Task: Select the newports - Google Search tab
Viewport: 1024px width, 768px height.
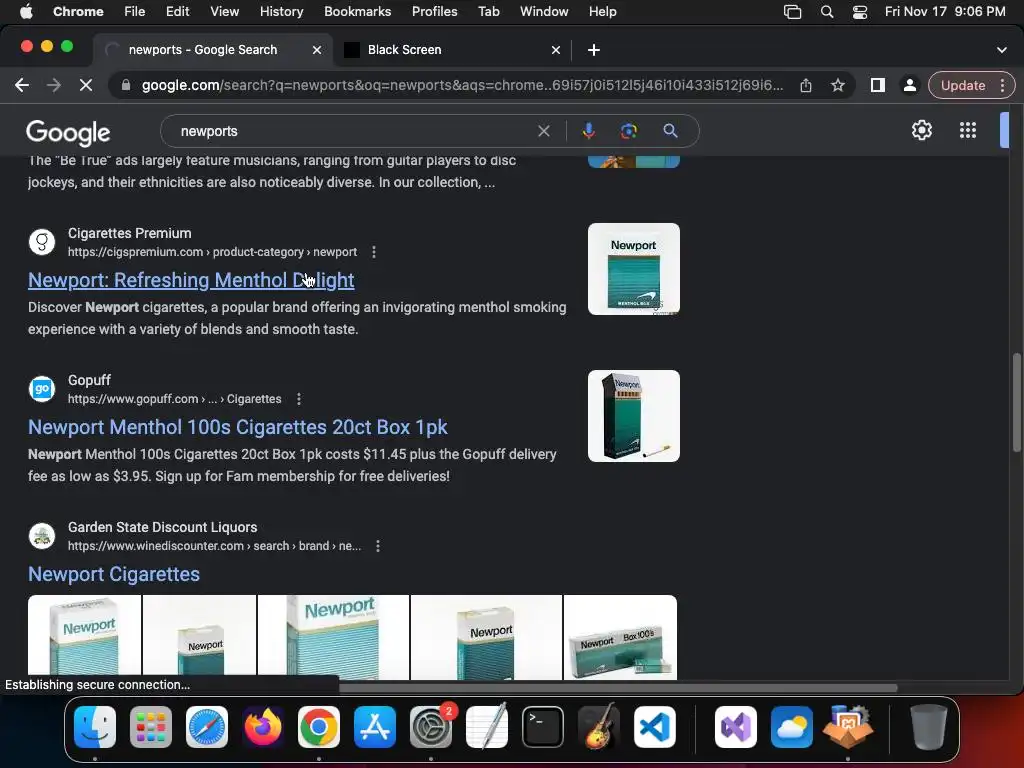Action: [x=213, y=50]
